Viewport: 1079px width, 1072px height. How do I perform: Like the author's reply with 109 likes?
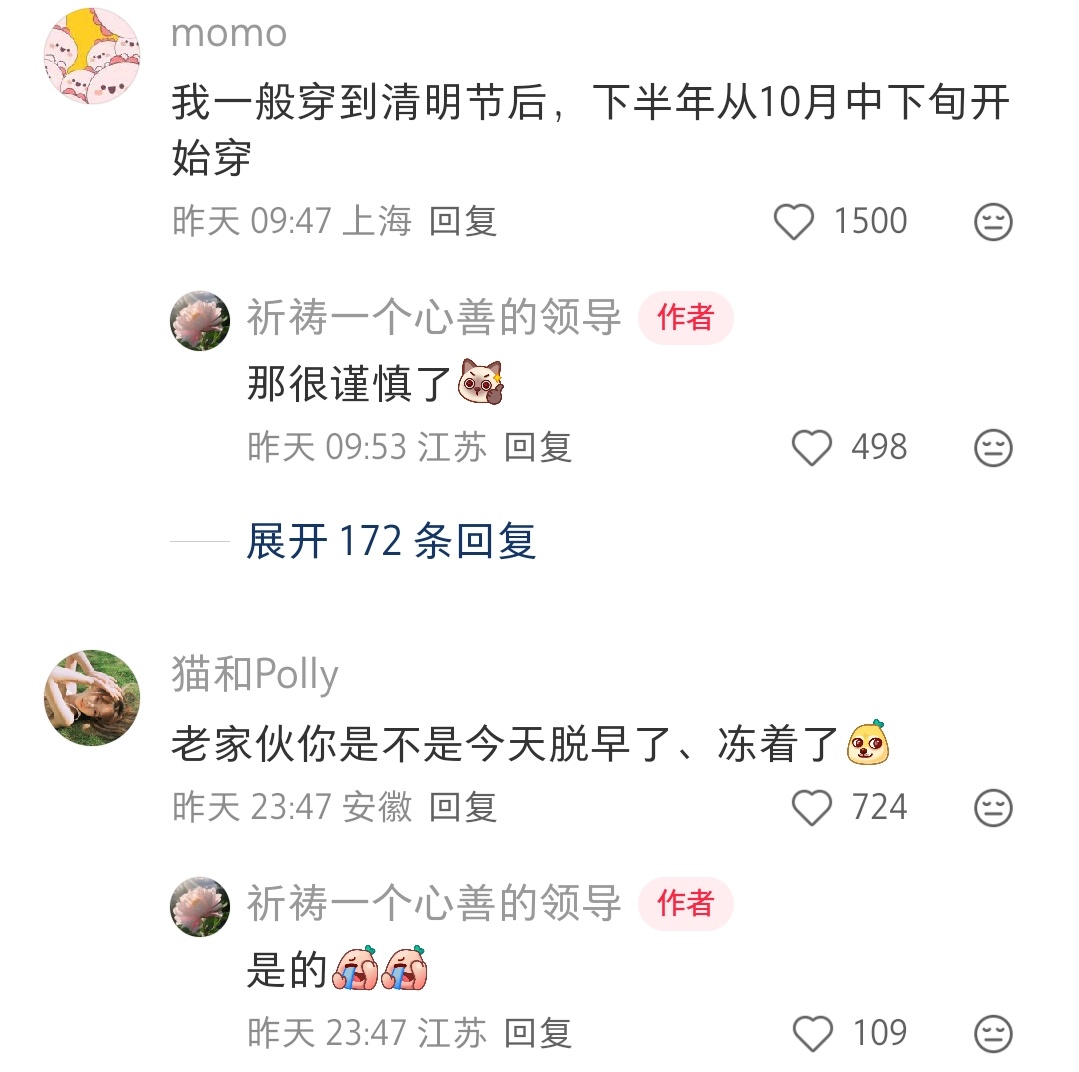(813, 1033)
